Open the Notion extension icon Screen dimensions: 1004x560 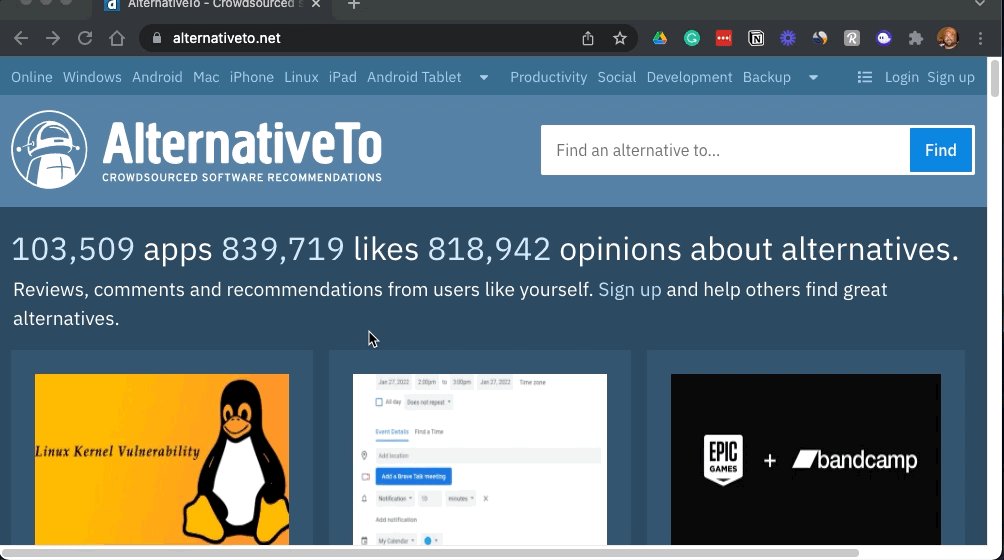click(x=756, y=38)
